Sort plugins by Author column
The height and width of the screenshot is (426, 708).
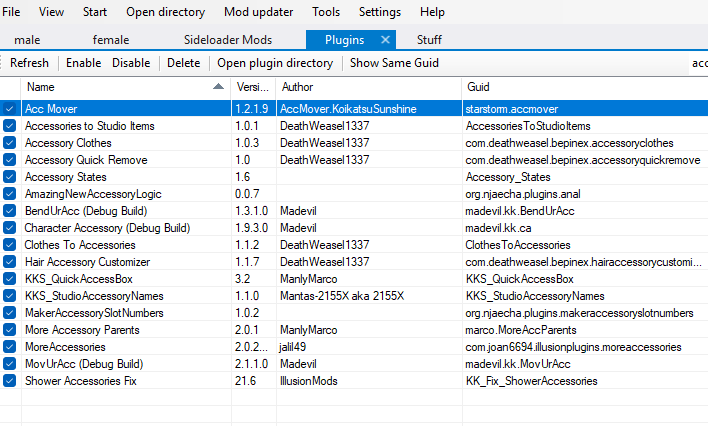[x=366, y=87]
